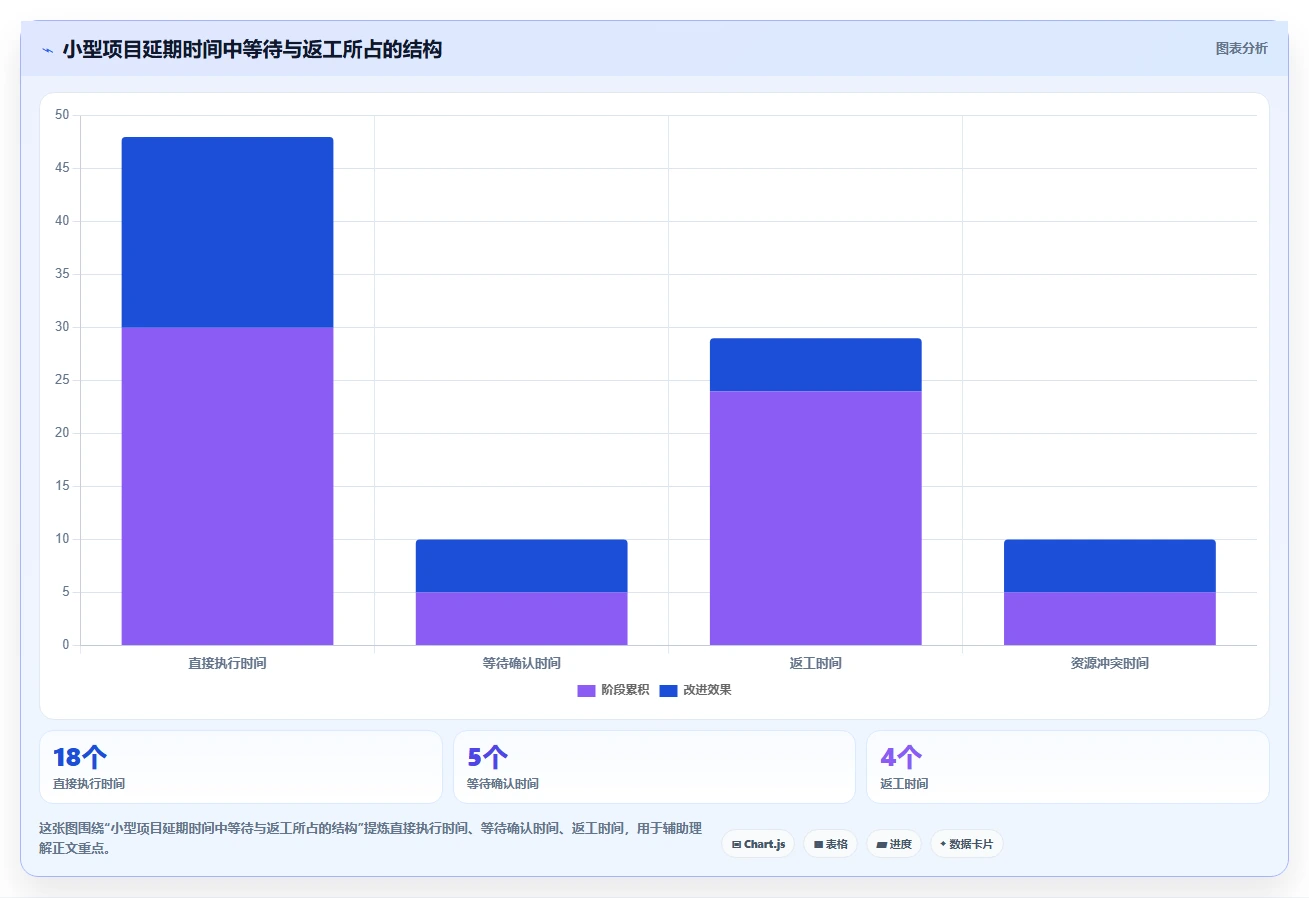Click the chart title 小型项目延期时间中等待与返工所占的结构

coord(252,49)
